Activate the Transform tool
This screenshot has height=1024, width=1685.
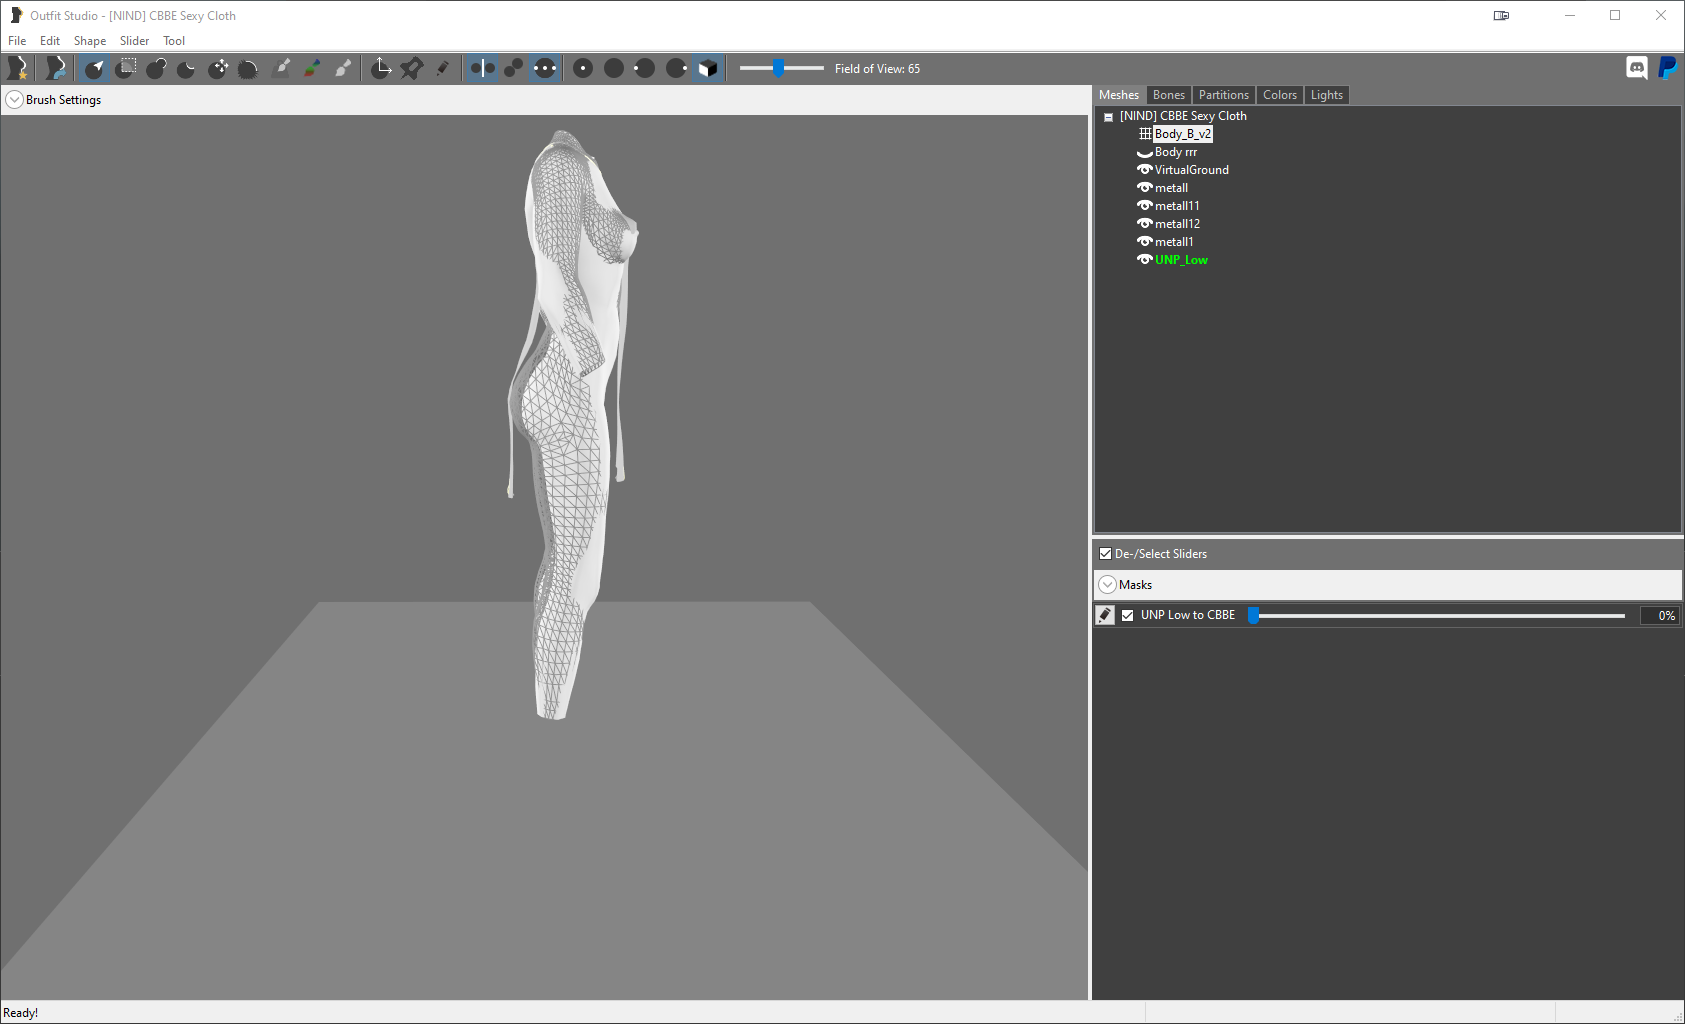[x=381, y=68]
